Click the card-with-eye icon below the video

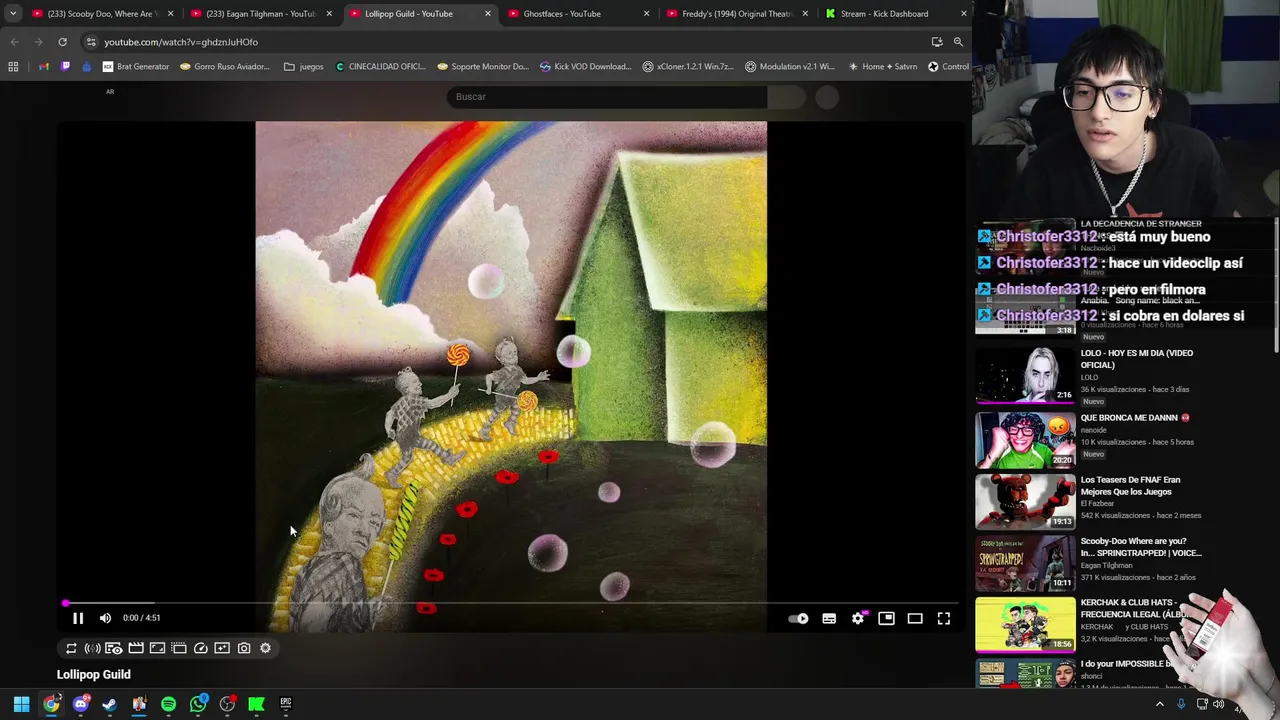click(x=114, y=648)
